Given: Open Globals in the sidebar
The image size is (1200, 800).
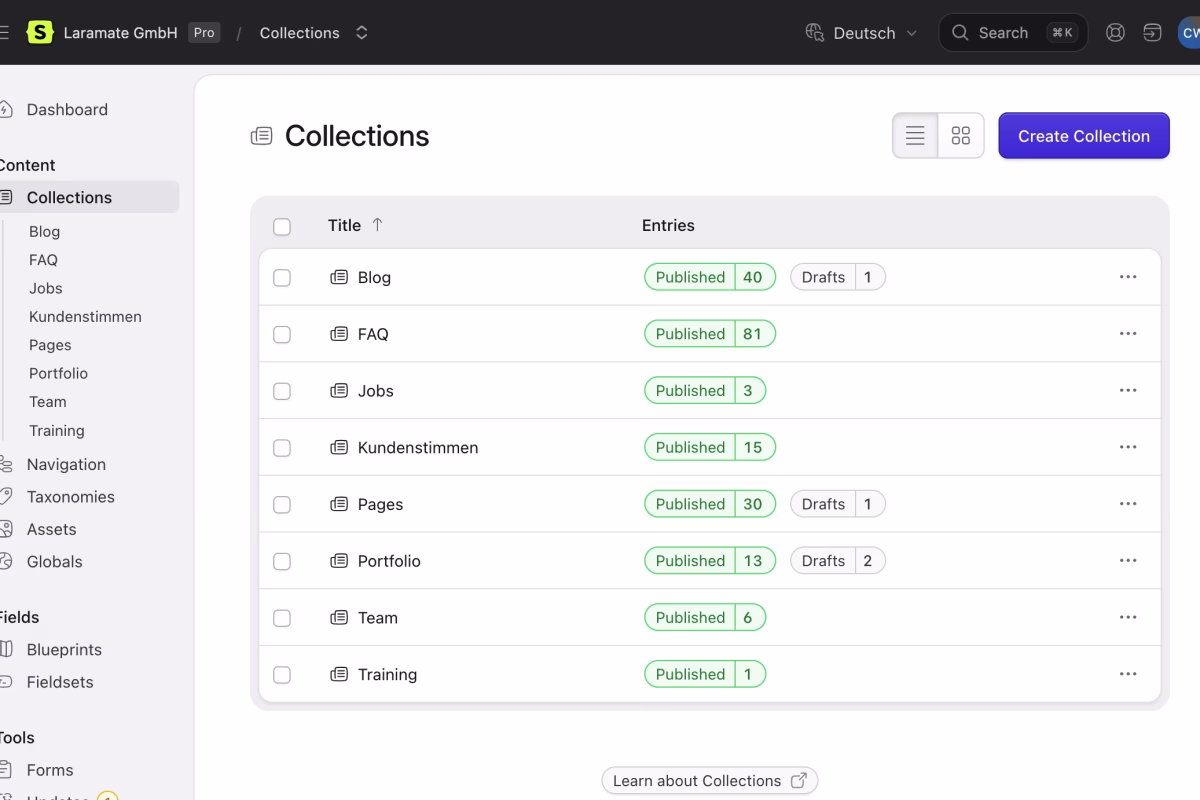Looking at the screenshot, I should tap(54, 562).
